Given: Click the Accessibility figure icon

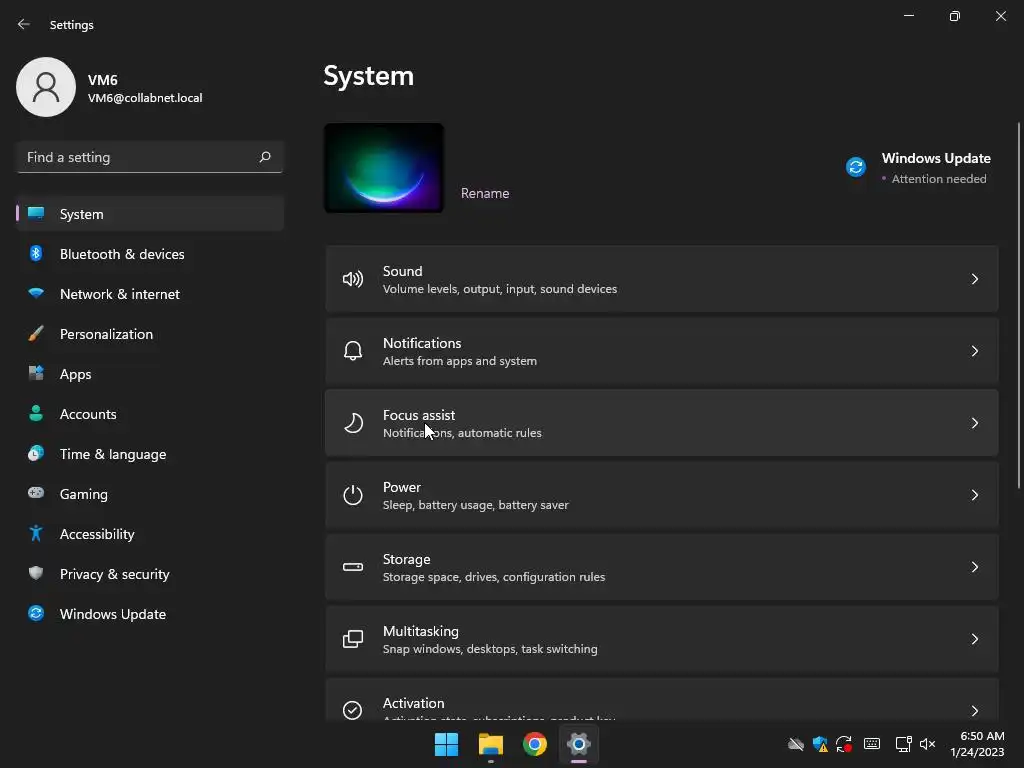Looking at the screenshot, I should click(x=36, y=534).
